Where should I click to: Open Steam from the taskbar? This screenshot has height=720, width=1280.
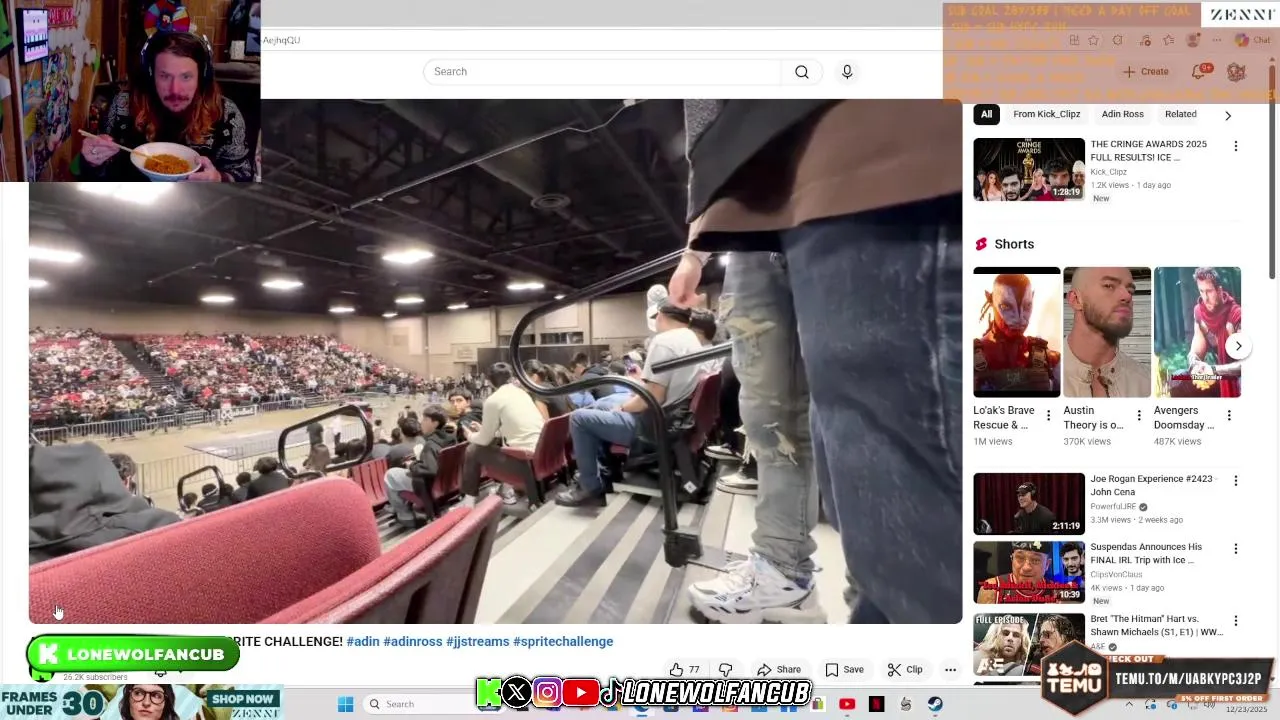pos(935,704)
